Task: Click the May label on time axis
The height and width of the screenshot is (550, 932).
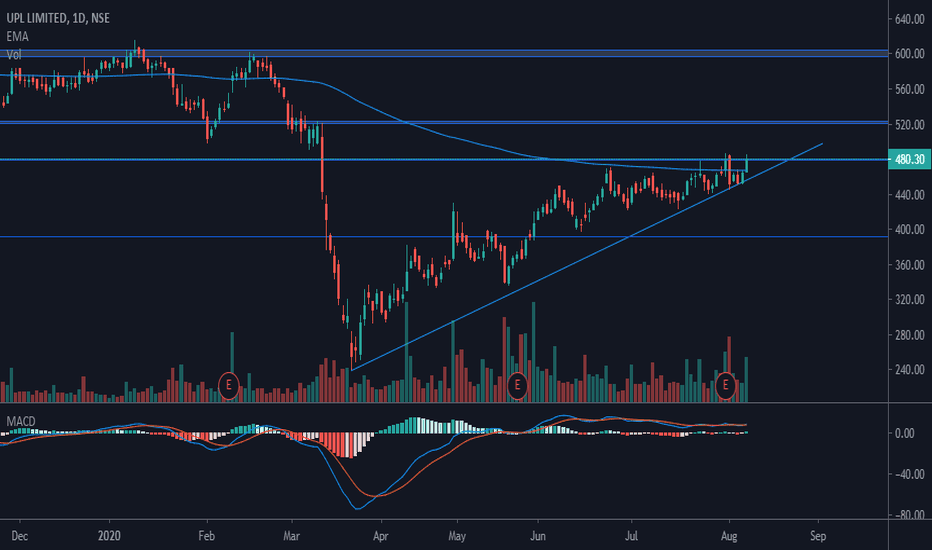Action: pyautogui.click(x=457, y=536)
